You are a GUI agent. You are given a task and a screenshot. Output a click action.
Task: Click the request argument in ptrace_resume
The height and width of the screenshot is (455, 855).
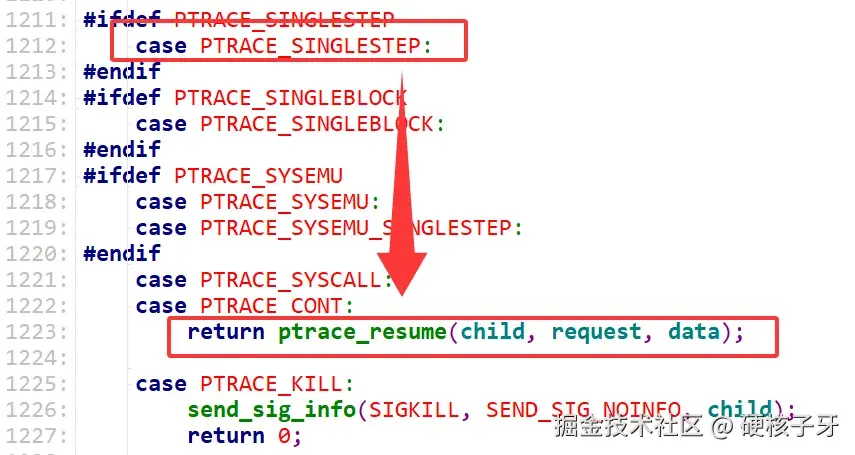[x=597, y=332]
